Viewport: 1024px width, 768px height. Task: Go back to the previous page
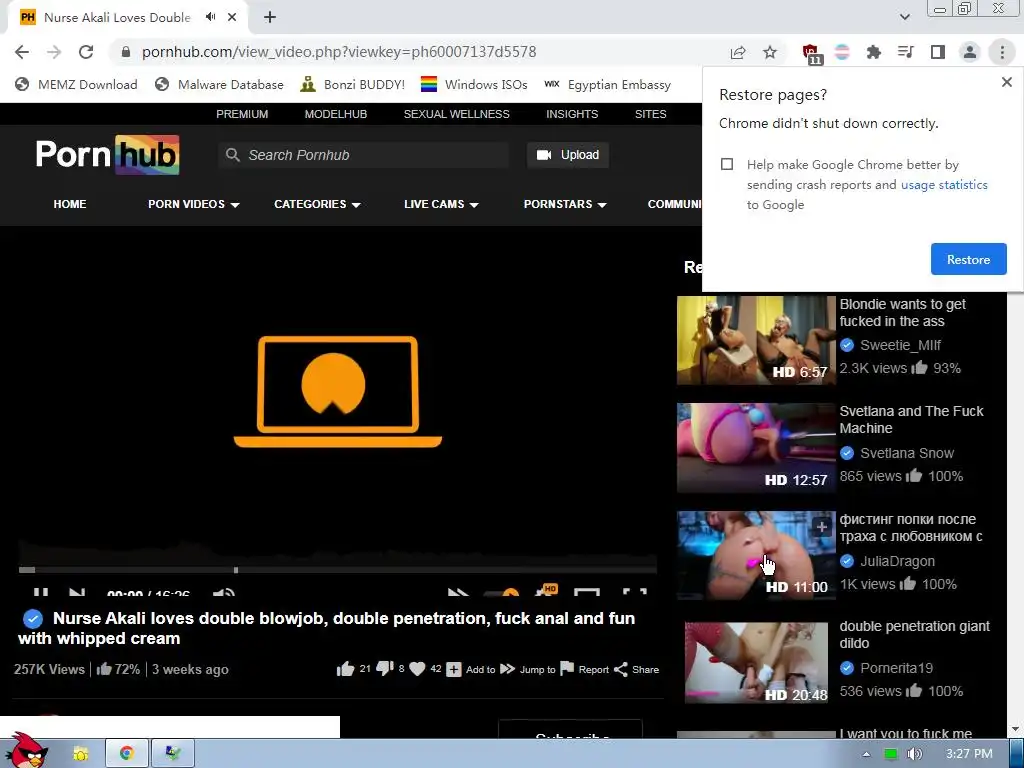click(x=22, y=52)
